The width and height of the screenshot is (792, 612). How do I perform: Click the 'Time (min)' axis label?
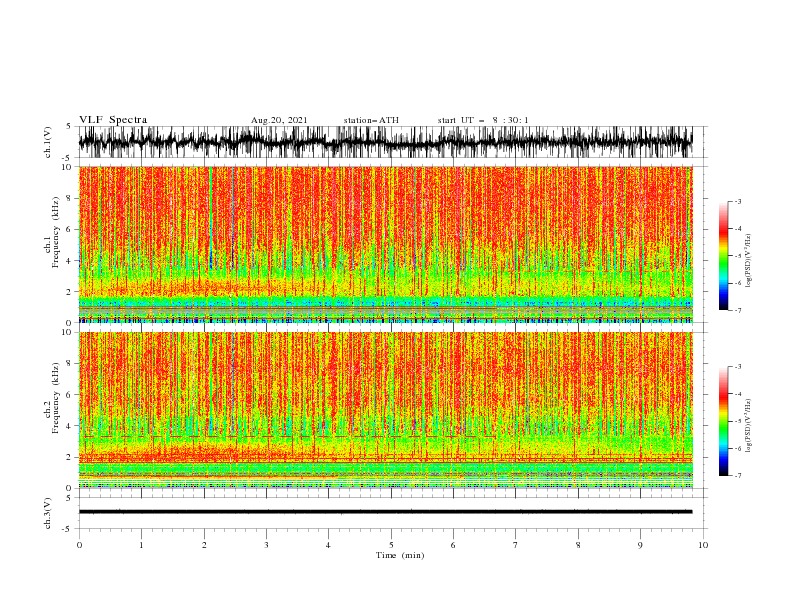[x=400, y=555]
